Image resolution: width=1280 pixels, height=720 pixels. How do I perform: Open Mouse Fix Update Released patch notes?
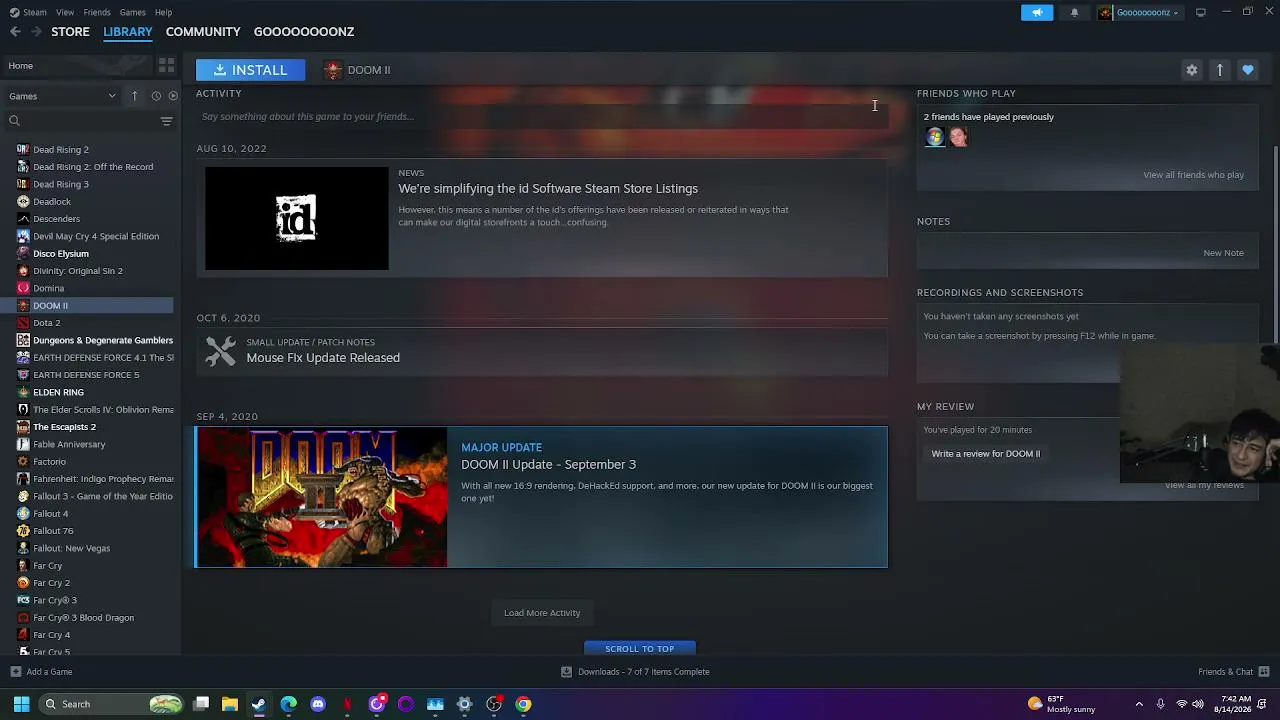(323, 358)
